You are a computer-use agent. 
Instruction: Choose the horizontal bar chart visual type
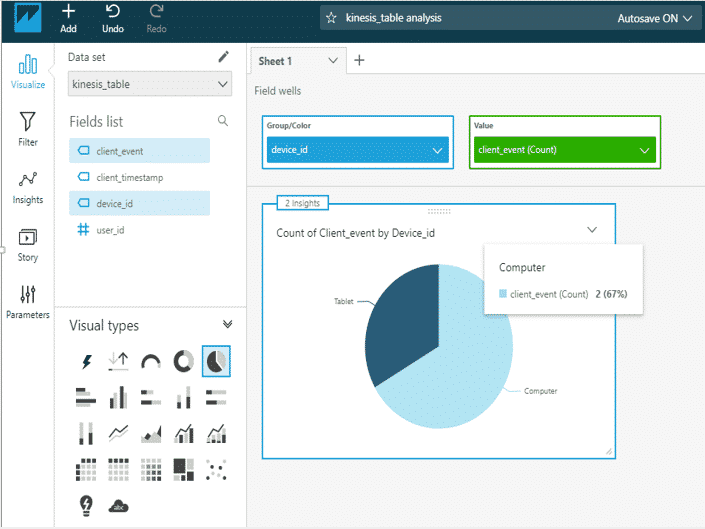[x=86, y=397]
